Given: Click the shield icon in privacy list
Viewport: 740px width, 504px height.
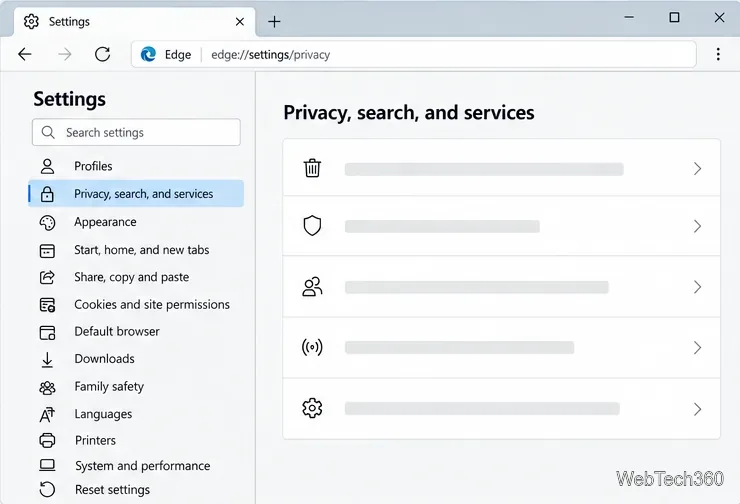Looking at the screenshot, I should [312, 226].
